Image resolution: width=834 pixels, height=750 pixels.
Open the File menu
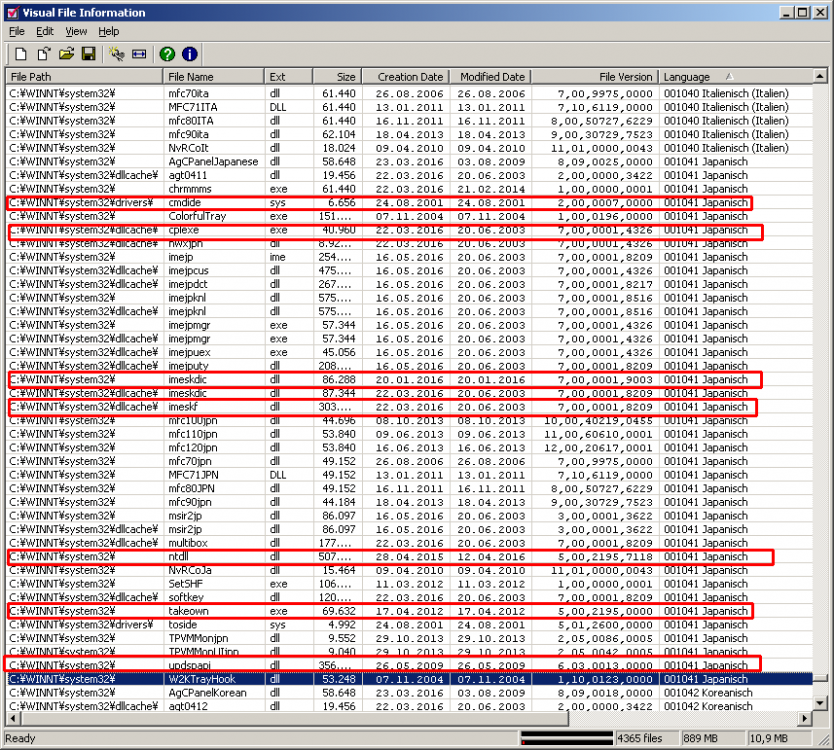(x=17, y=32)
